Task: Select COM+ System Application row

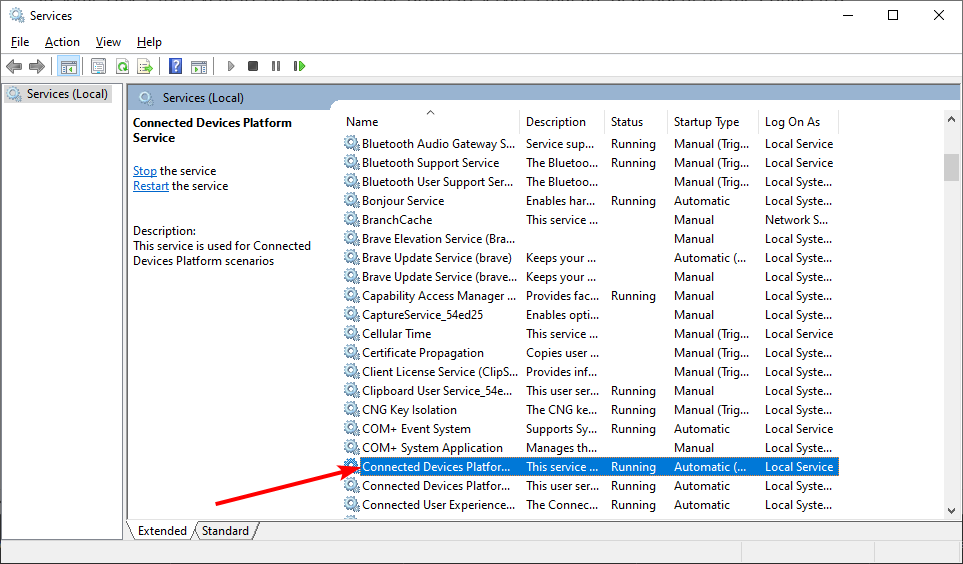Action: [590, 447]
